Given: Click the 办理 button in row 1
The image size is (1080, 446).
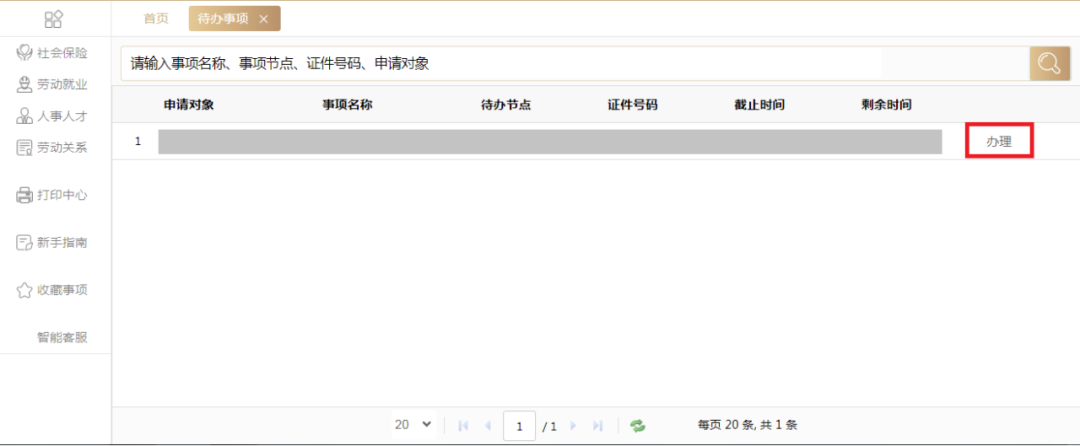Looking at the screenshot, I should pyautogui.click(x=999, y=142).
